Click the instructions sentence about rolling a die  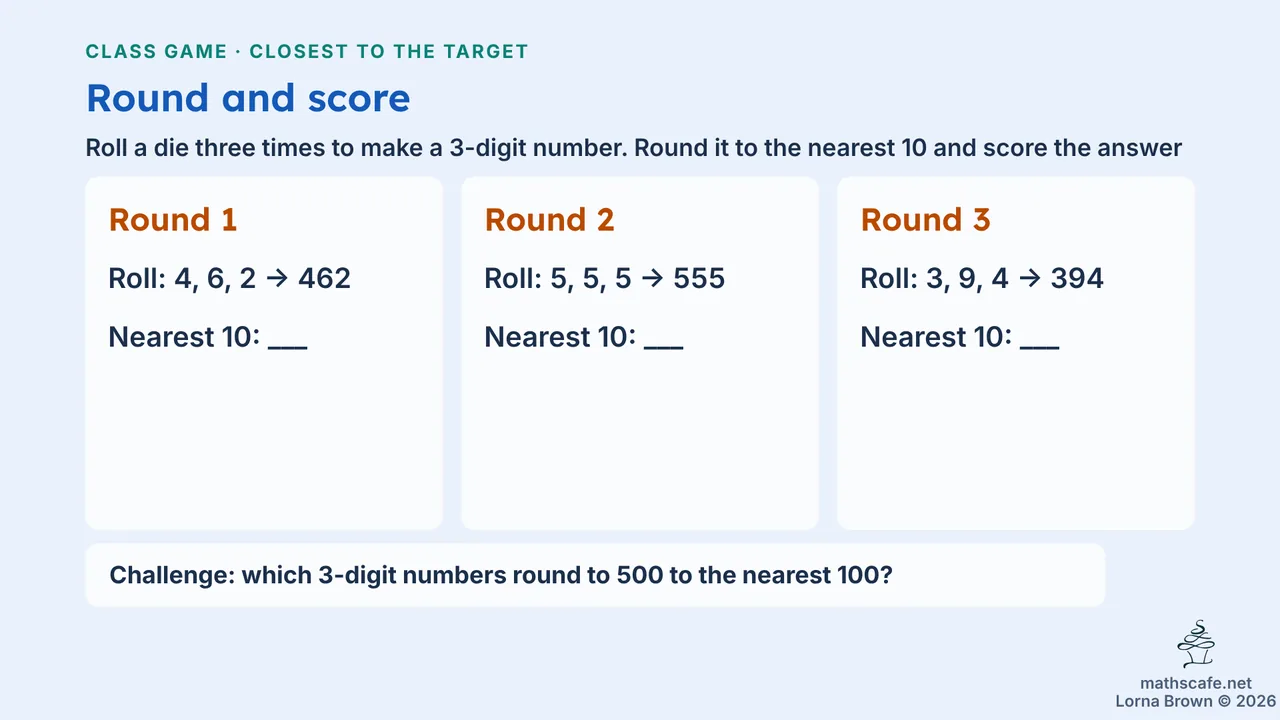tap(634, 149)
